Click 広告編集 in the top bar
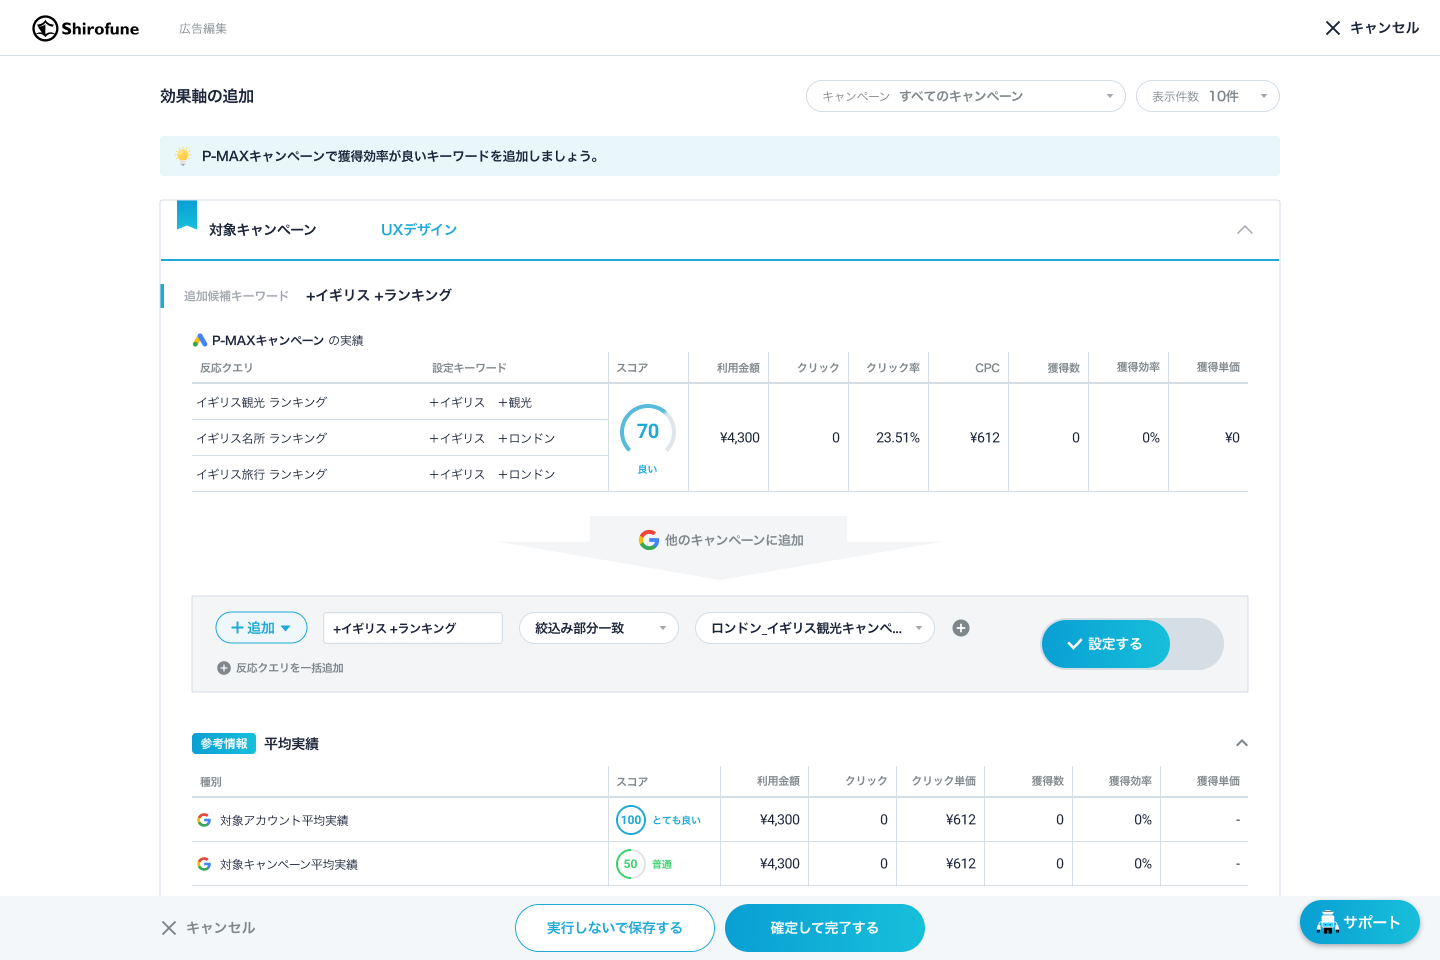Image resolution: width=1440 pixels, height=960 pixels. pos(202,28)
